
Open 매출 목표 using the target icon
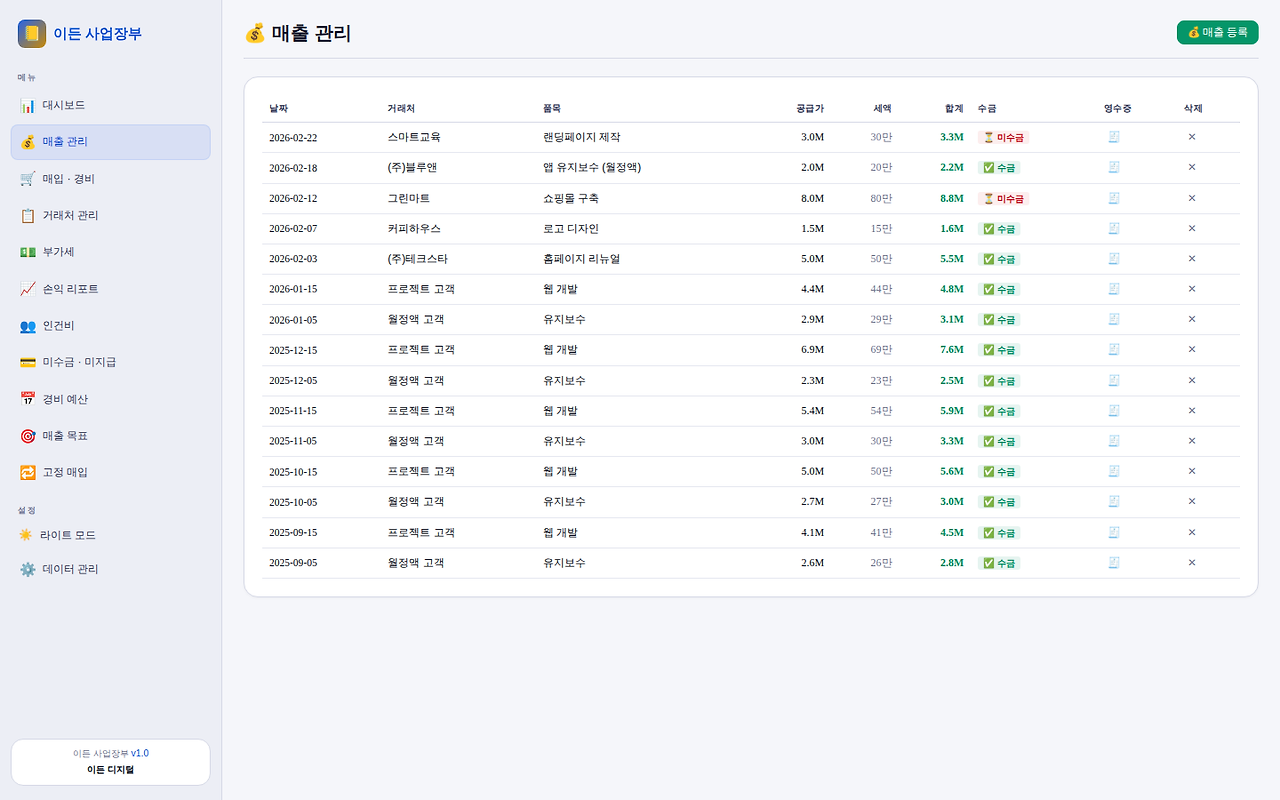click(x=27, y=435)
